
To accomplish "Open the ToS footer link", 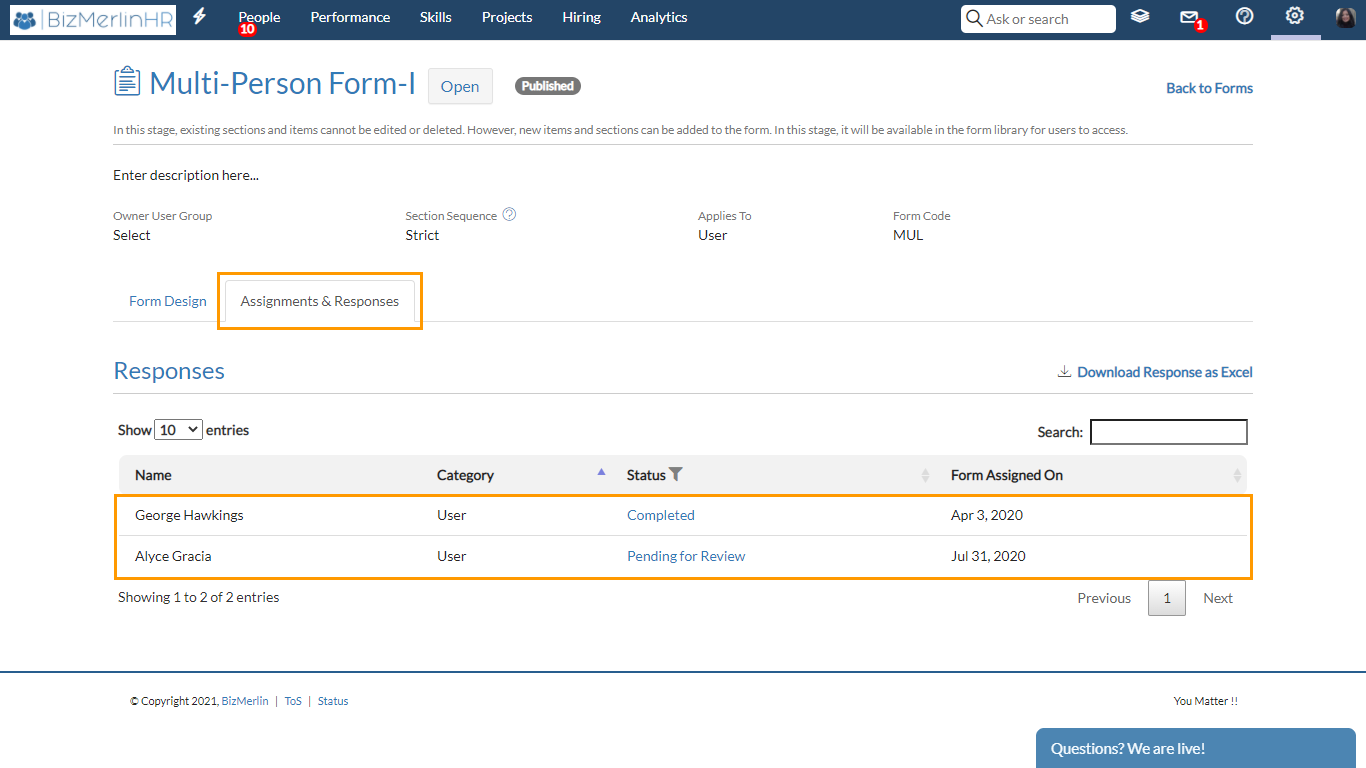I will (x=293, y=701).
